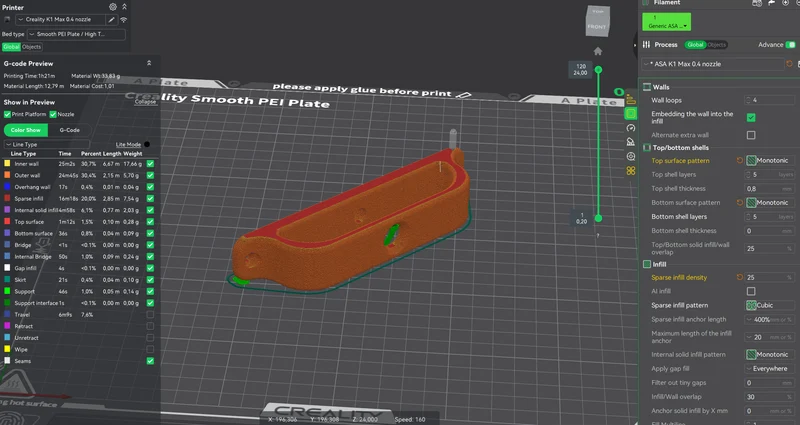Switch process scope to Objects
Screen dimensions: 800x425
[x=716, y=45]
